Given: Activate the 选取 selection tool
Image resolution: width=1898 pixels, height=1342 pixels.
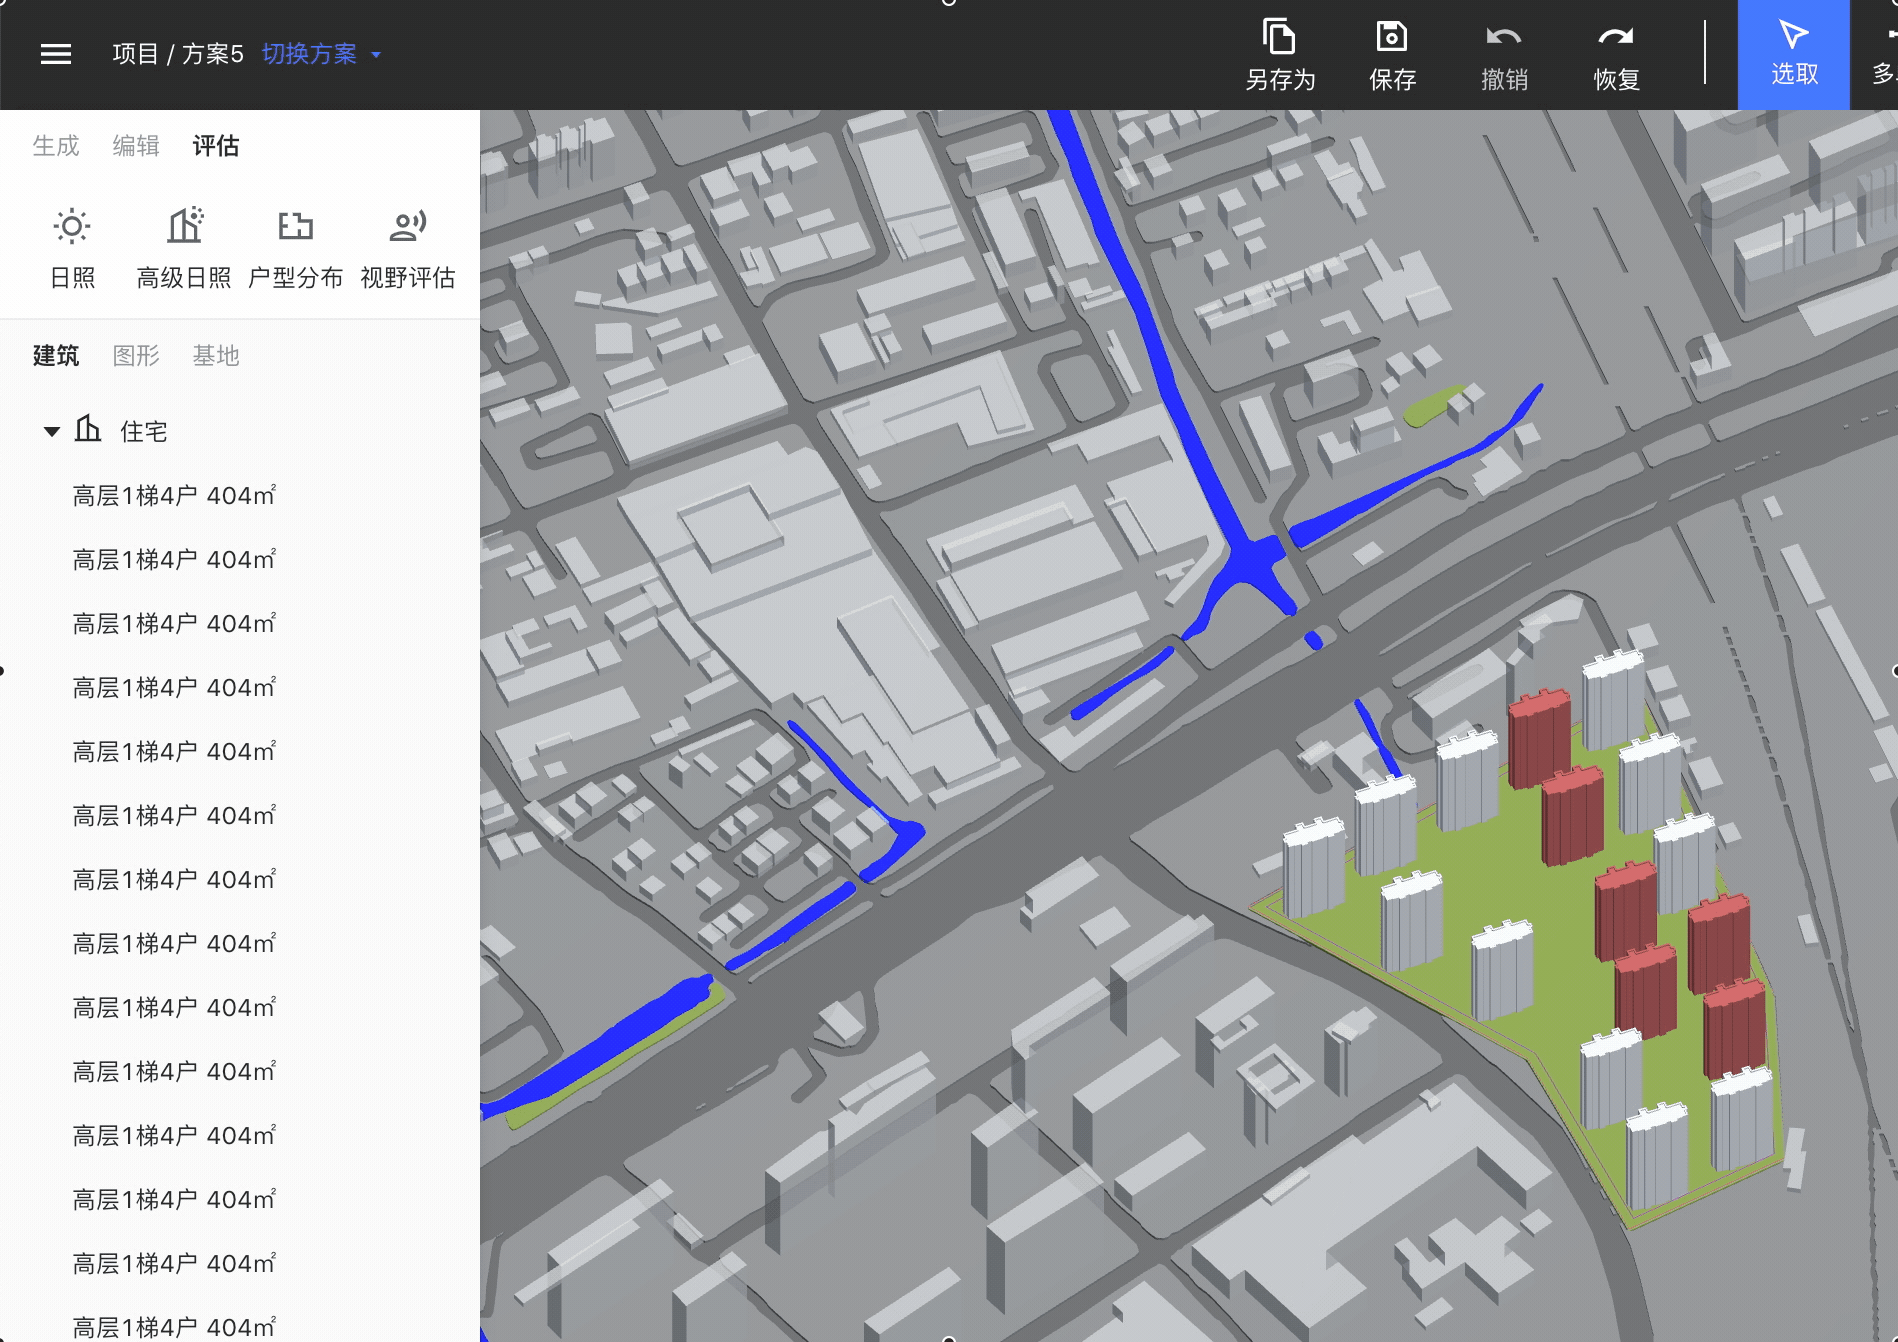Looking at the screenshot, I should pyautogui.click(x=1794, y=55).
